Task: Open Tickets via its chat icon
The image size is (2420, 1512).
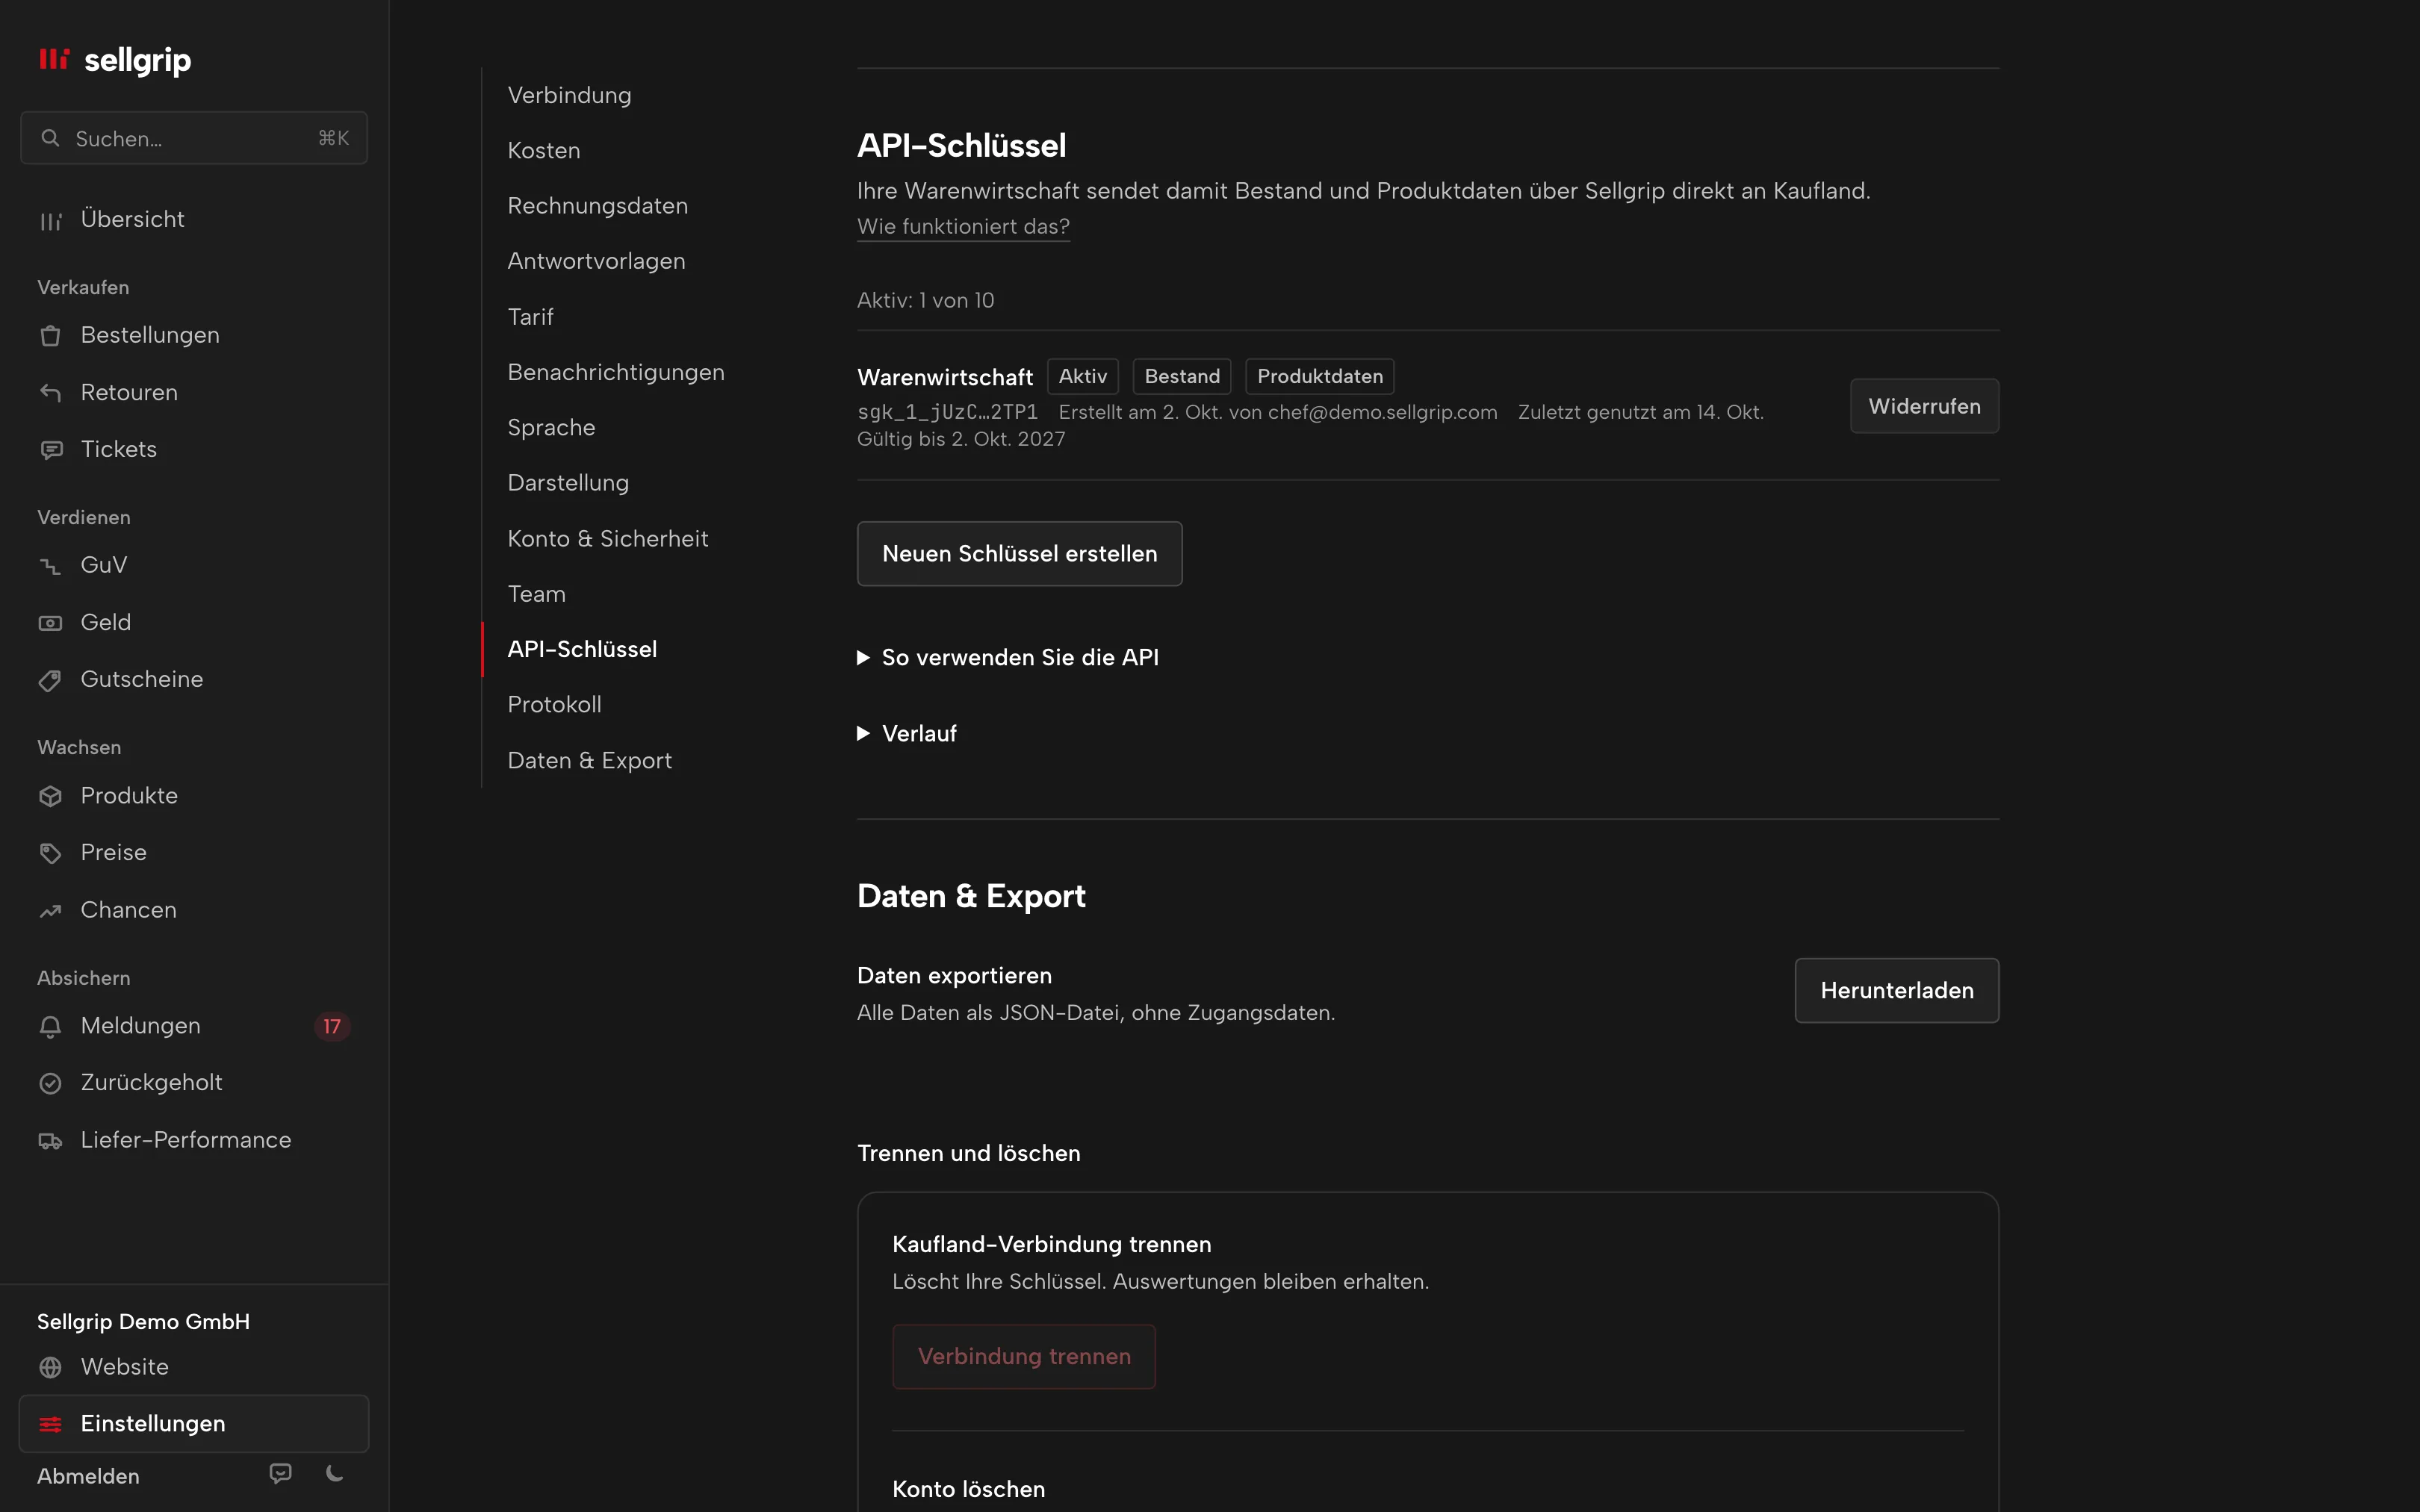Action: coord(50,450)
